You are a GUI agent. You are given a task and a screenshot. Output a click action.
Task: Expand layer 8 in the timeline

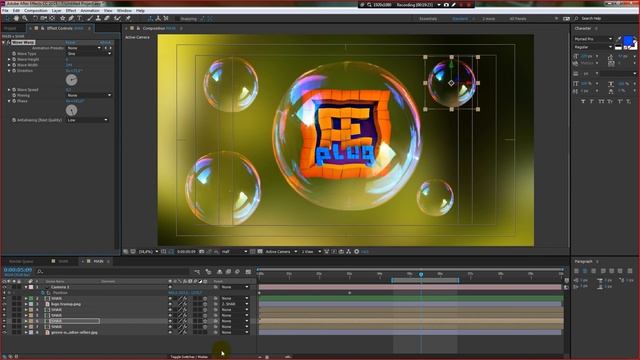pos(26,333)
